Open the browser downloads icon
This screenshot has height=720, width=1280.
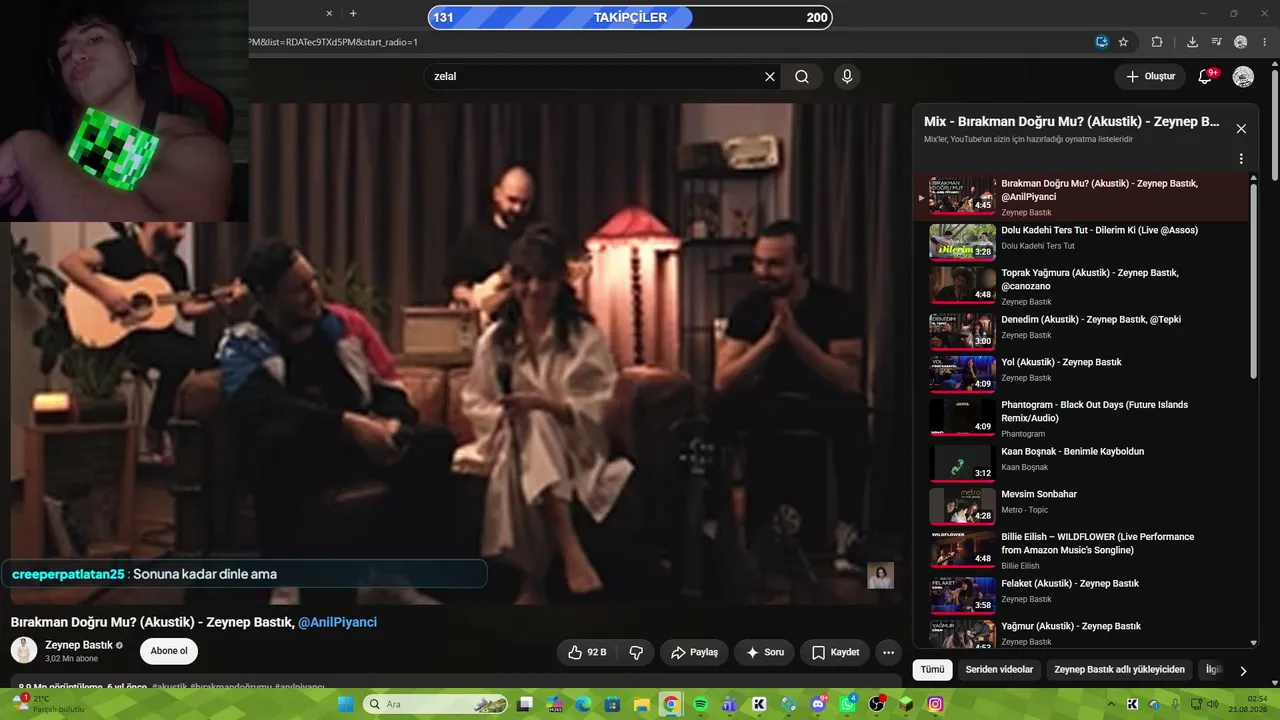click(1192, 42)
